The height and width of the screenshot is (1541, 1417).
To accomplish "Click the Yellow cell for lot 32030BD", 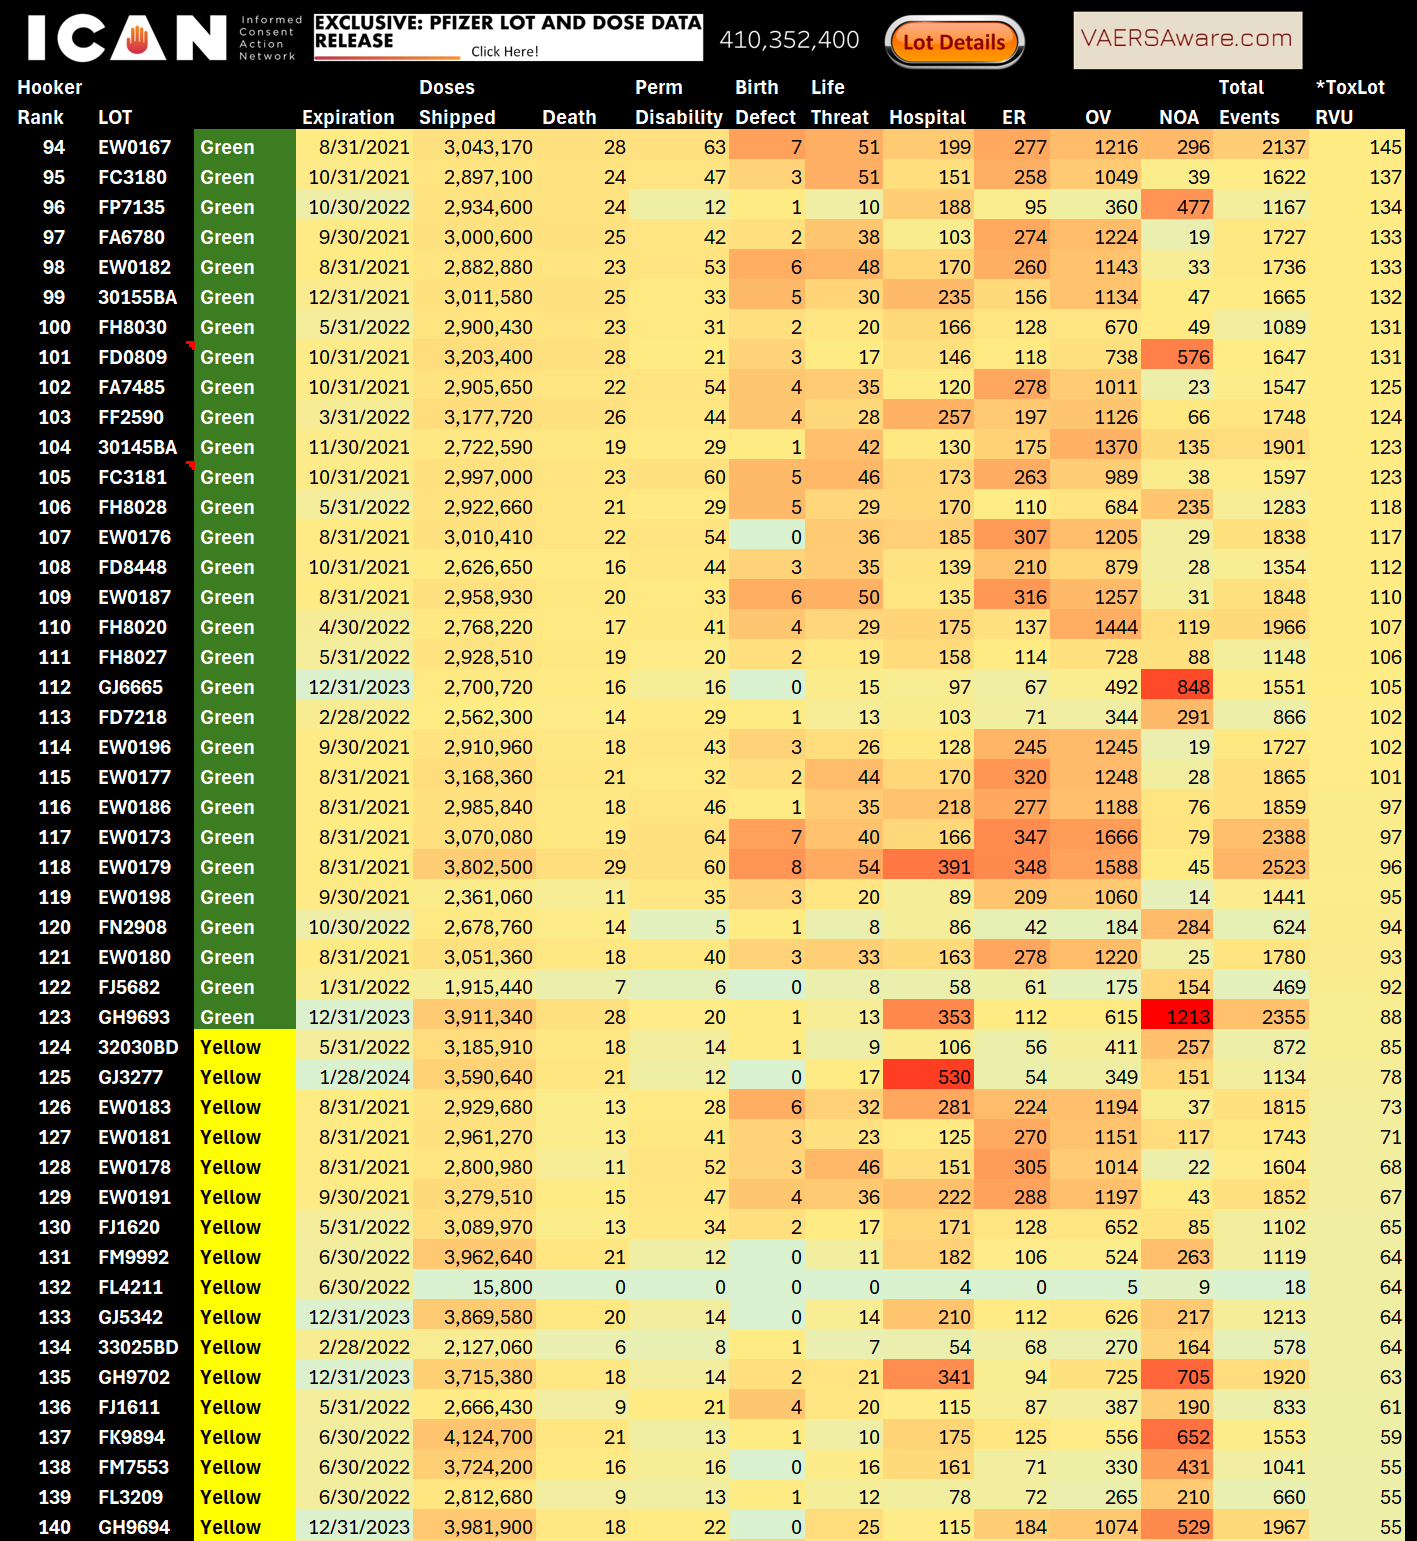I will pyautogui.click(x=245, y=1047).
